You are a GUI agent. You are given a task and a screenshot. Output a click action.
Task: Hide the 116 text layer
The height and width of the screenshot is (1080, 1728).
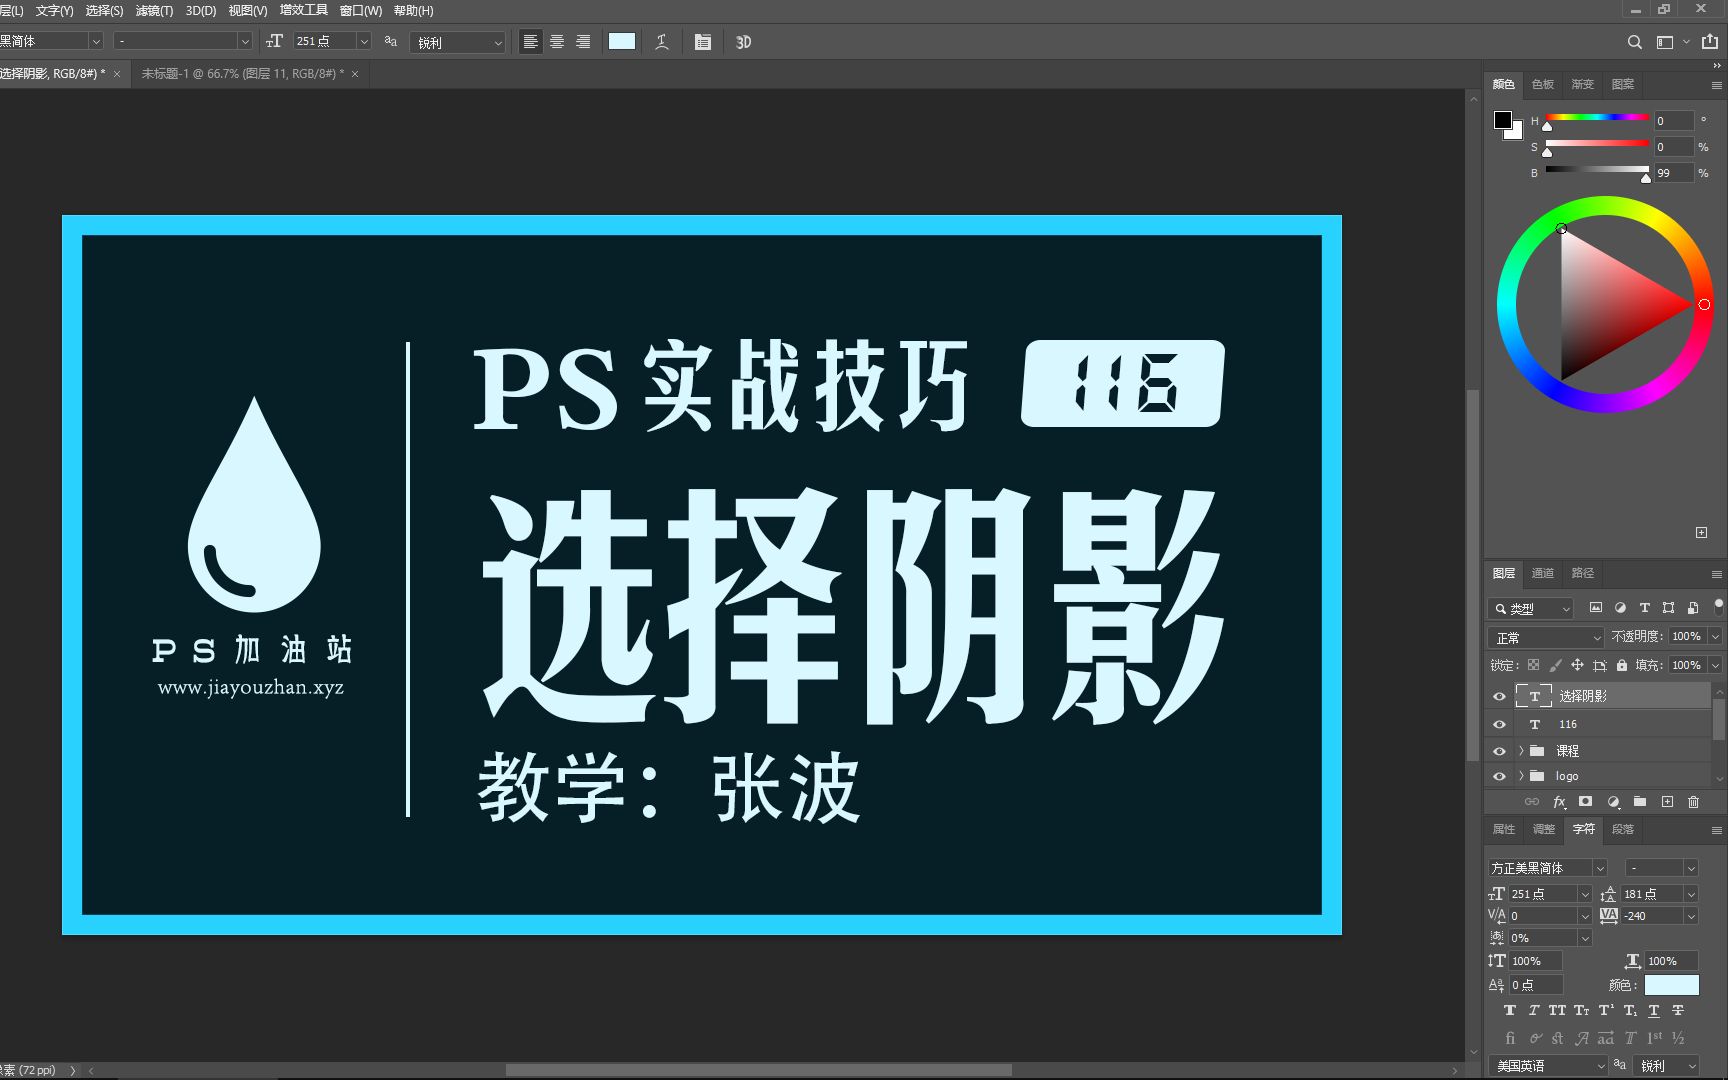1499,725
